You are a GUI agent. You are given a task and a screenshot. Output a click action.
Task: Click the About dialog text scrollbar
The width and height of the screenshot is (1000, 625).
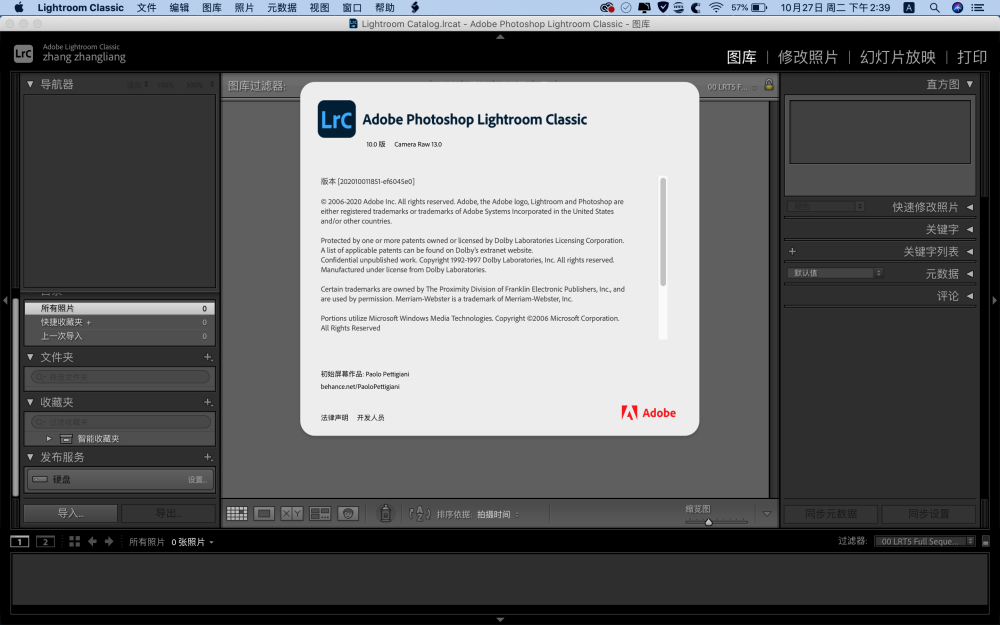(x=663, y=232)
